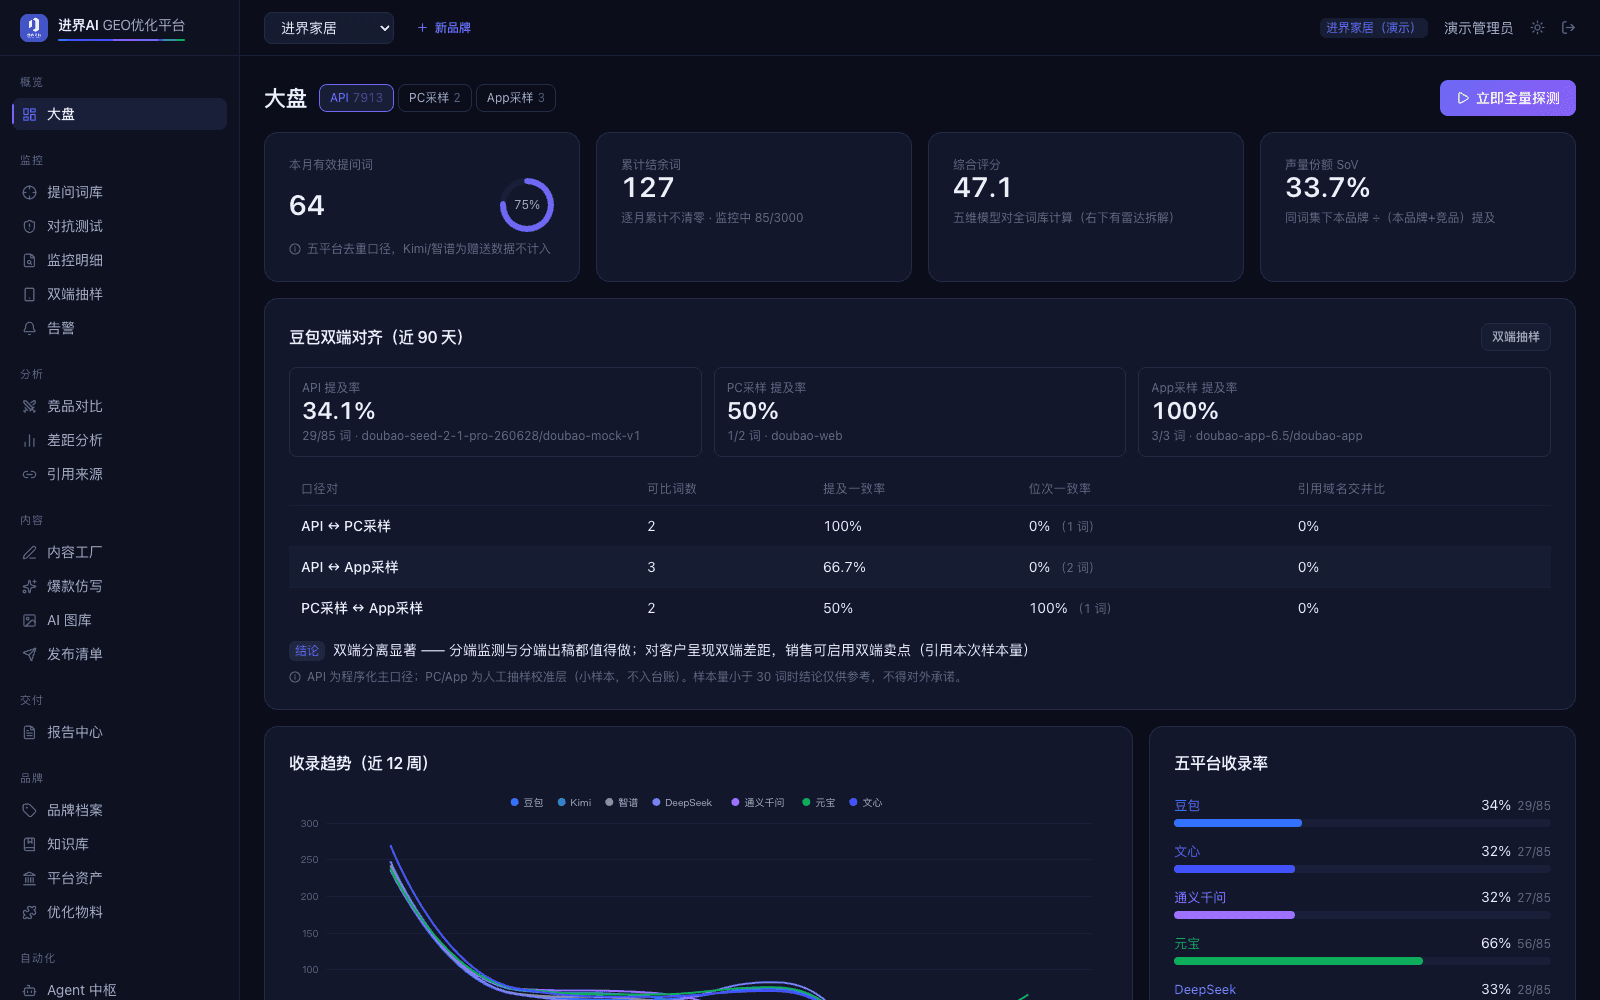The height and width of the screenshot is (1000, 1600).
Task: Open 提问词库 menu item
Action: pos(120,192)
